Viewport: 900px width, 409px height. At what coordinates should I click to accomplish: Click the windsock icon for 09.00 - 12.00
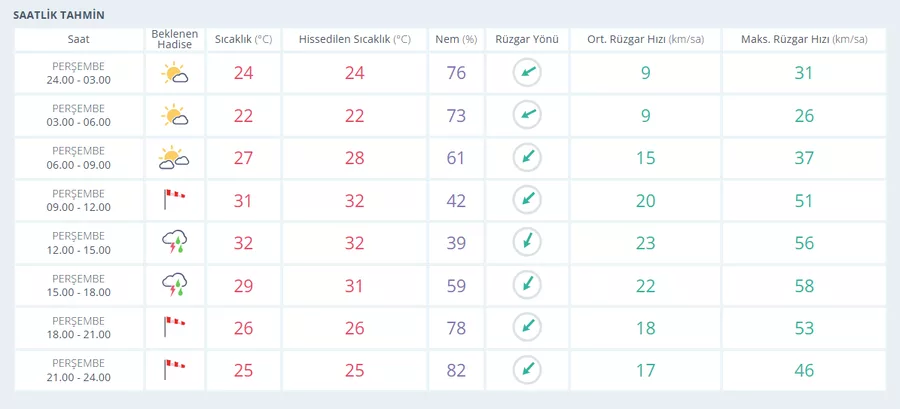(x=174, y=201)
